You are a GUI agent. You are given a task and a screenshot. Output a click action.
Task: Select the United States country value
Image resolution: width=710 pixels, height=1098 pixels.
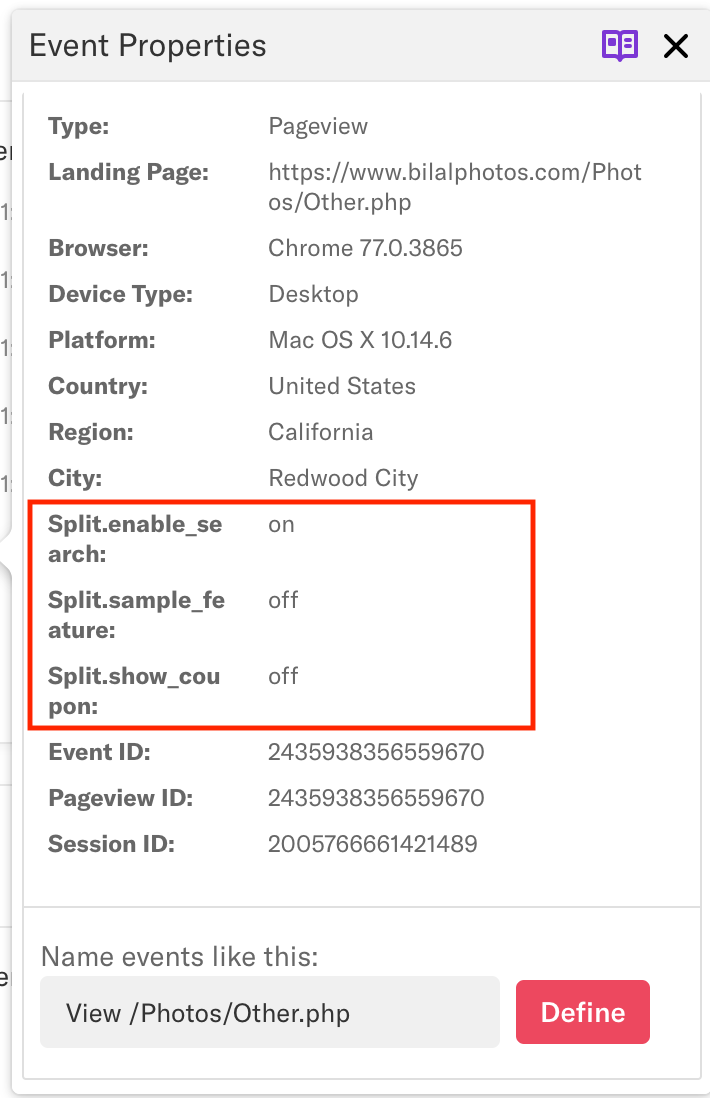point(342,386)
